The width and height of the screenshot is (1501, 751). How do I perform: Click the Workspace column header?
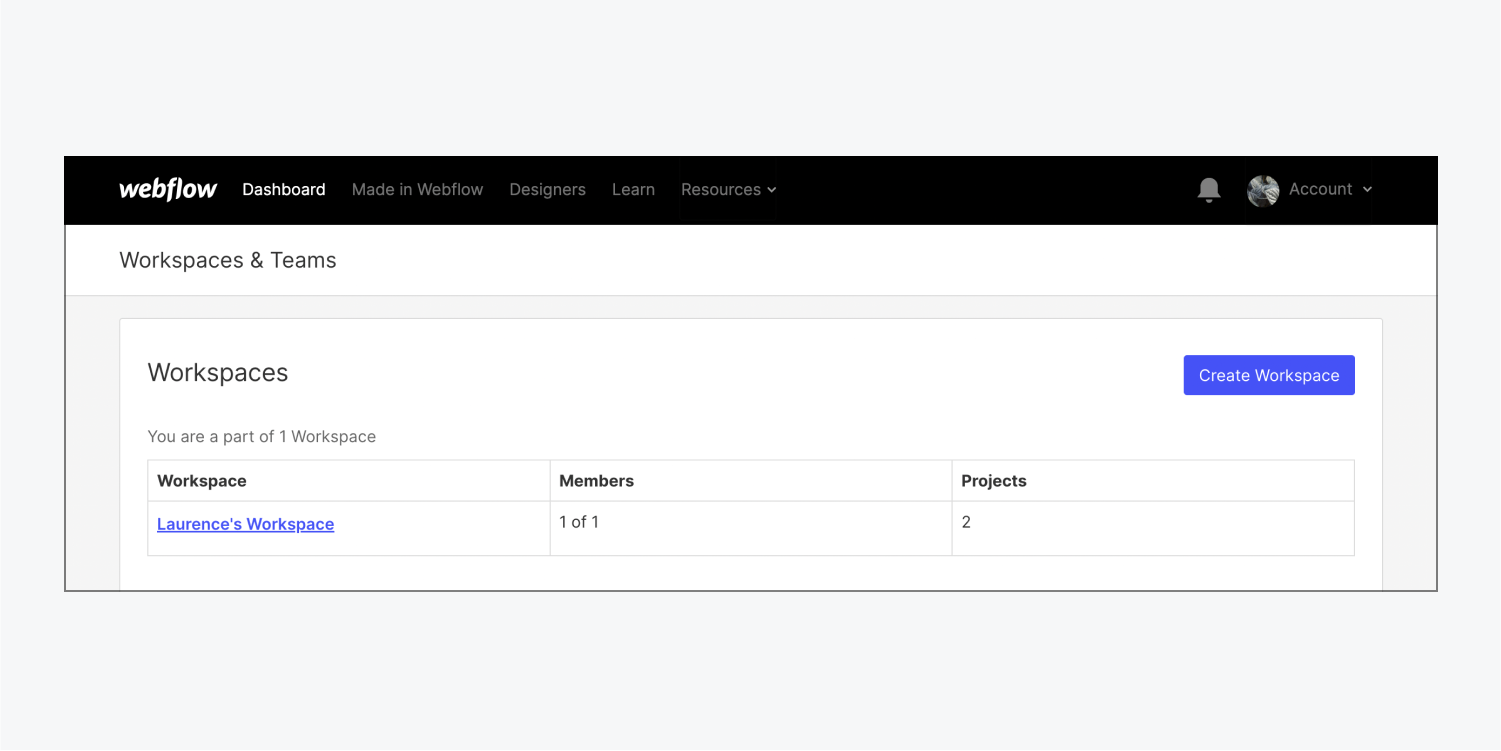(348, 481)
